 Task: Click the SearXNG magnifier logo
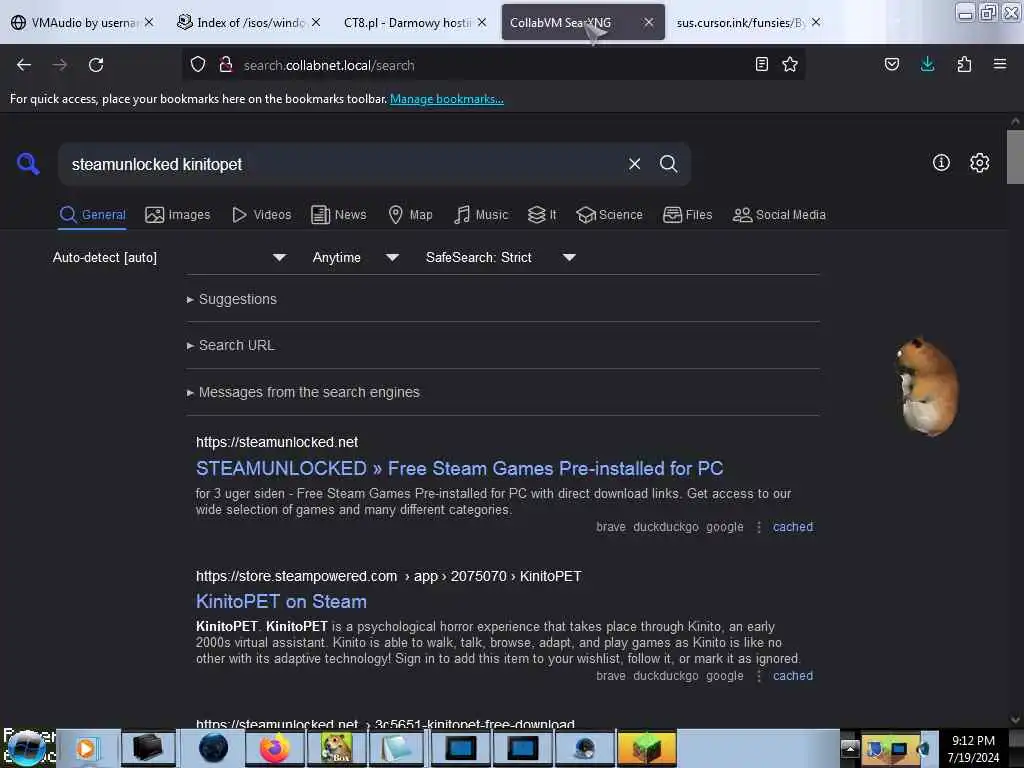pyautogui.click(x=27, y=163)
